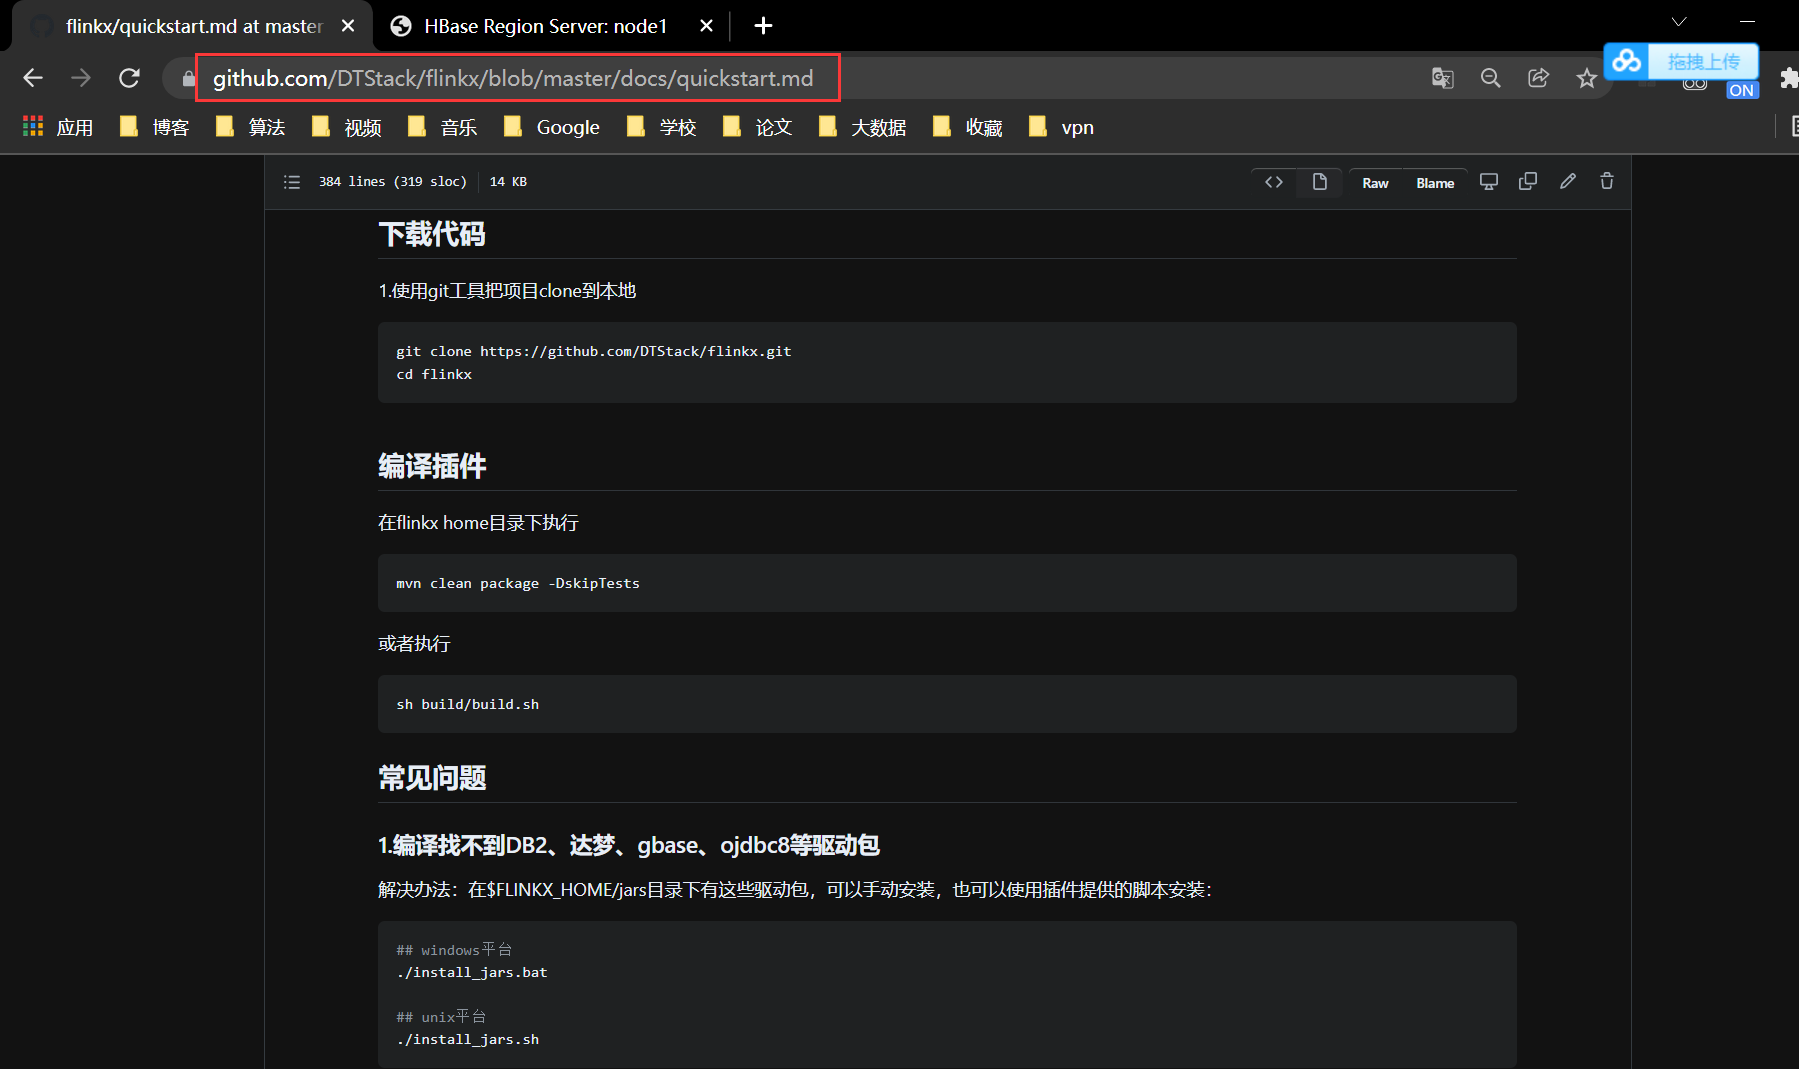This screenshot has width=1799, height=1069.
Task: Copy raw file contents icon
Action: click(1528, 181)
